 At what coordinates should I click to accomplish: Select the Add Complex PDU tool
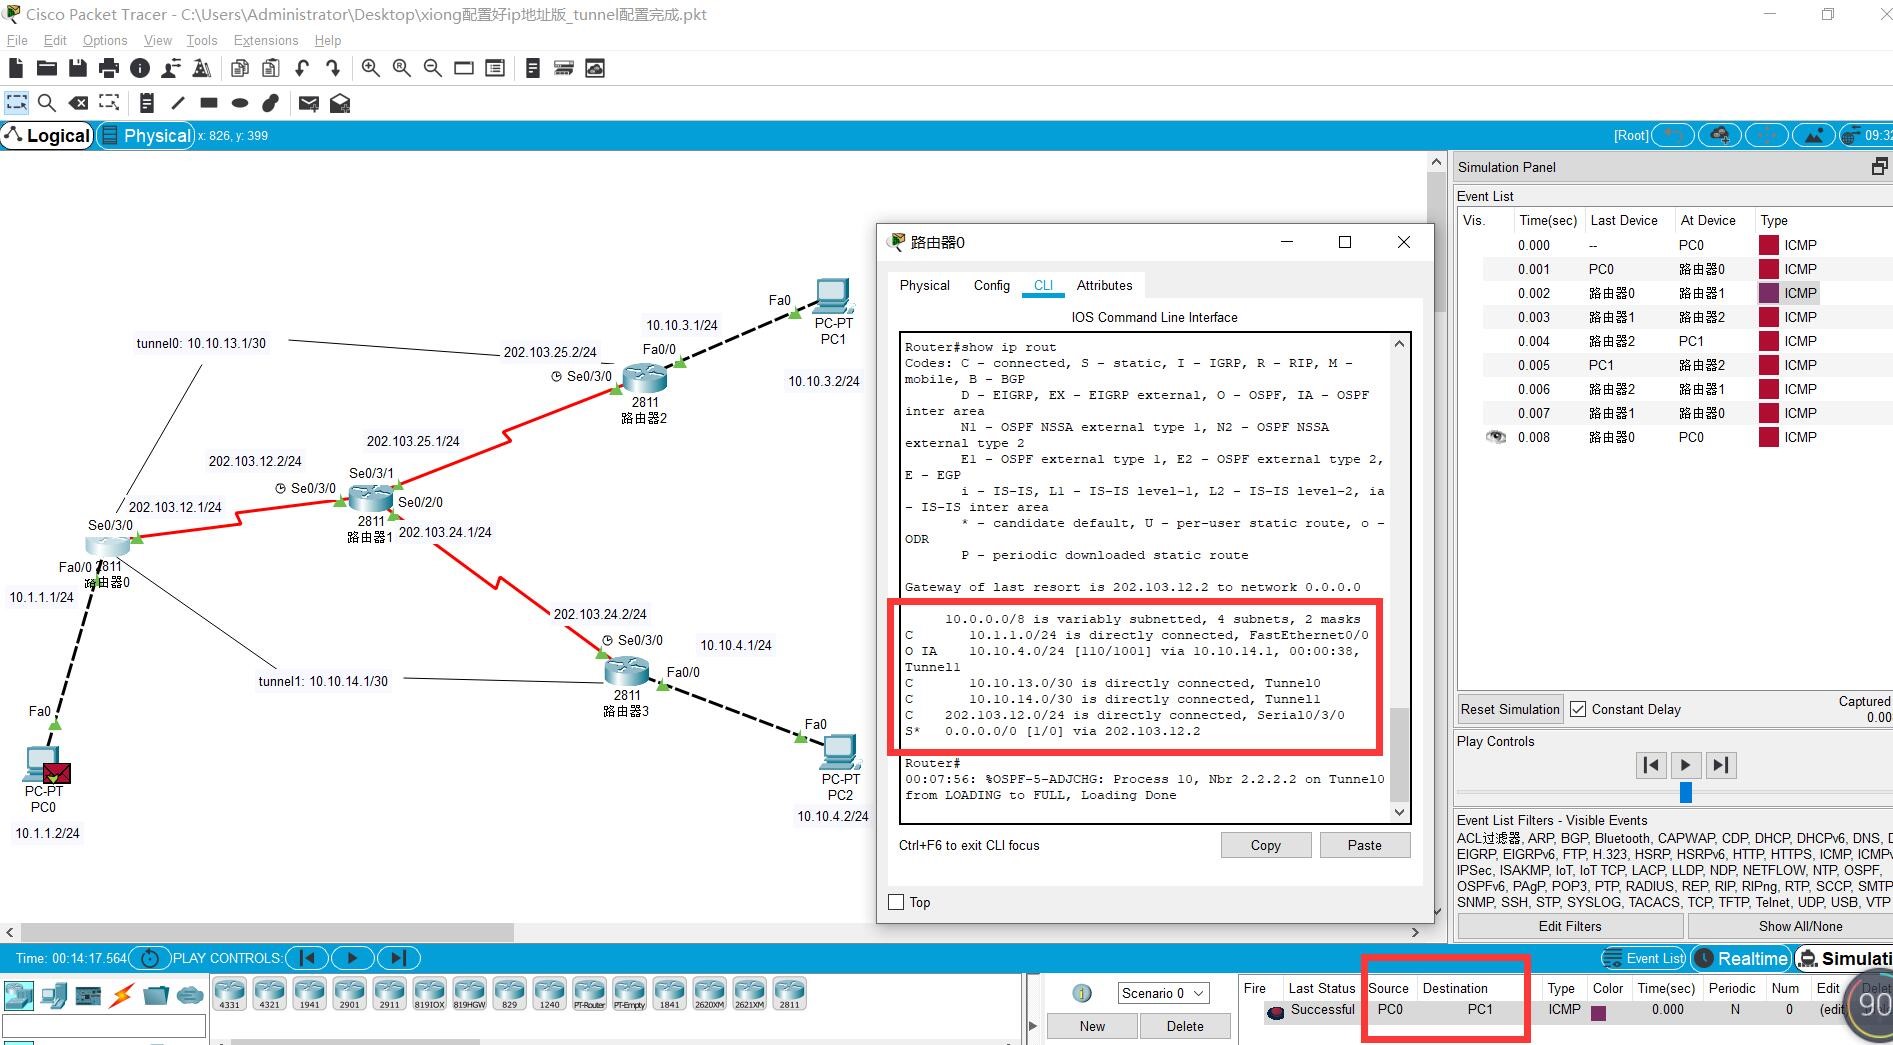point(340,102)
